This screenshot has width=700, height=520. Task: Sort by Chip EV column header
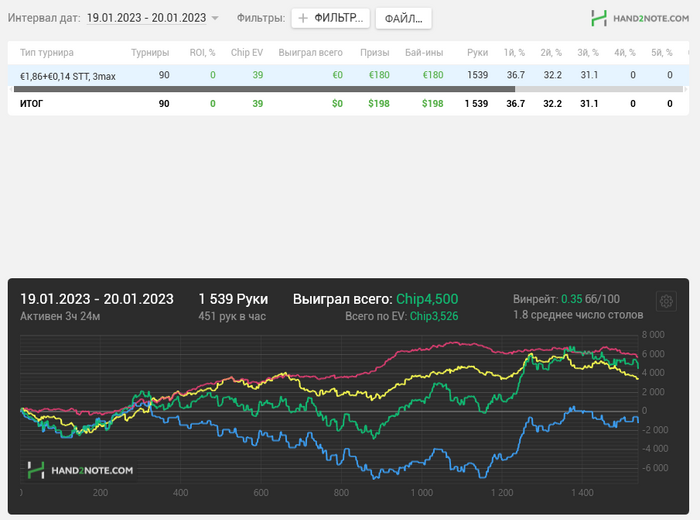247,53
